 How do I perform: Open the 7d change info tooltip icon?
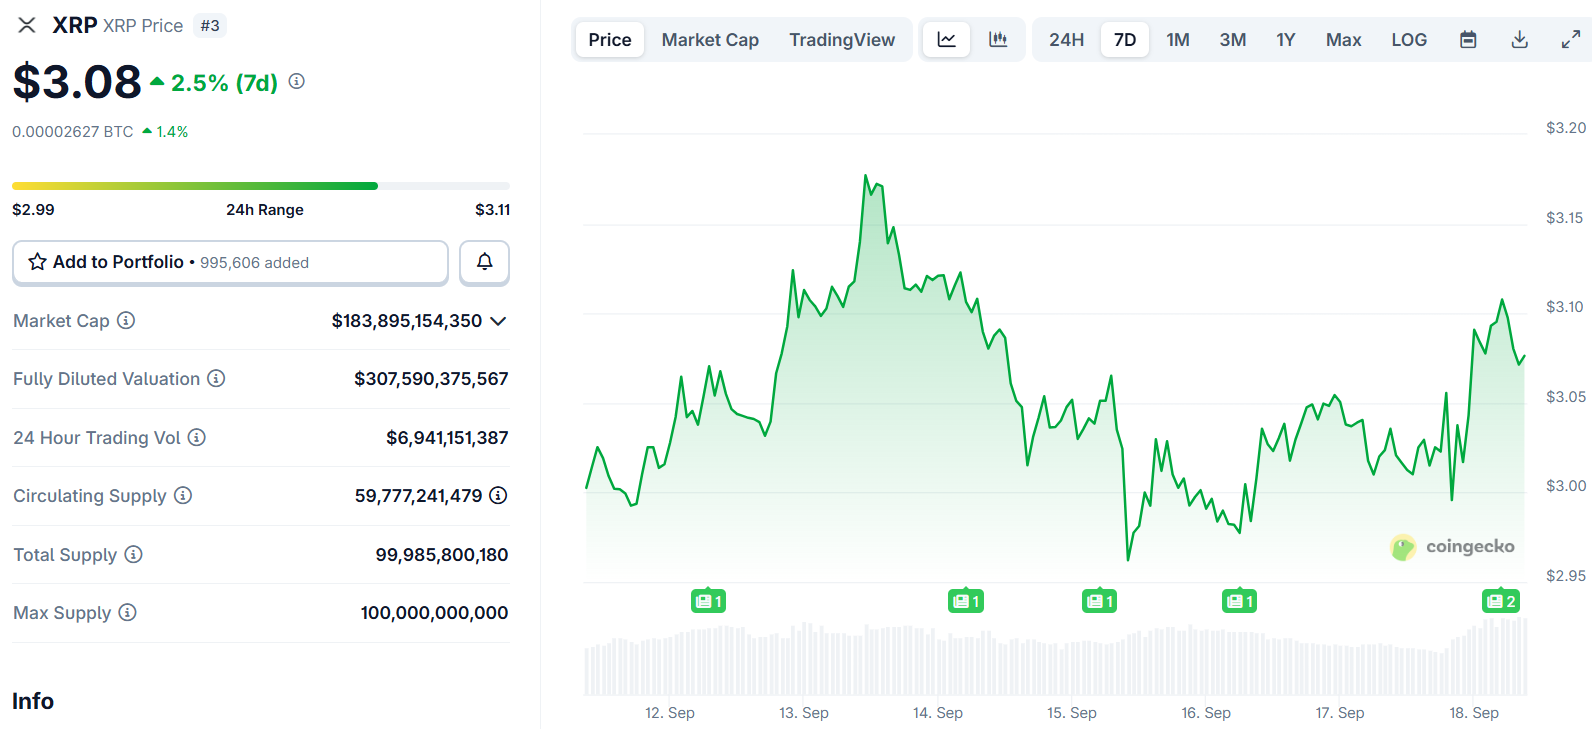tap(297, 82)
